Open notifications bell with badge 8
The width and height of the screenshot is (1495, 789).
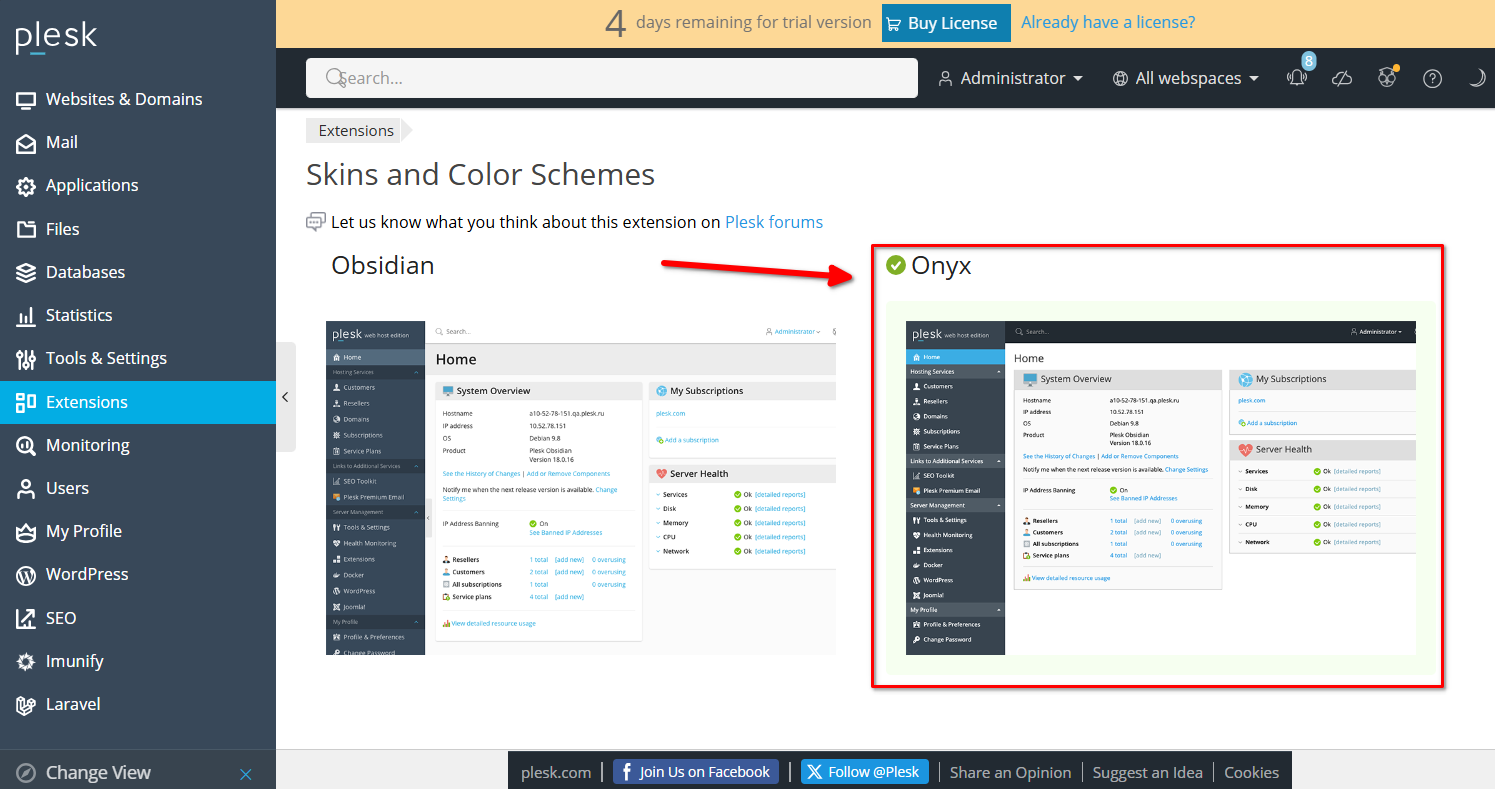(x=1298, y=77)
